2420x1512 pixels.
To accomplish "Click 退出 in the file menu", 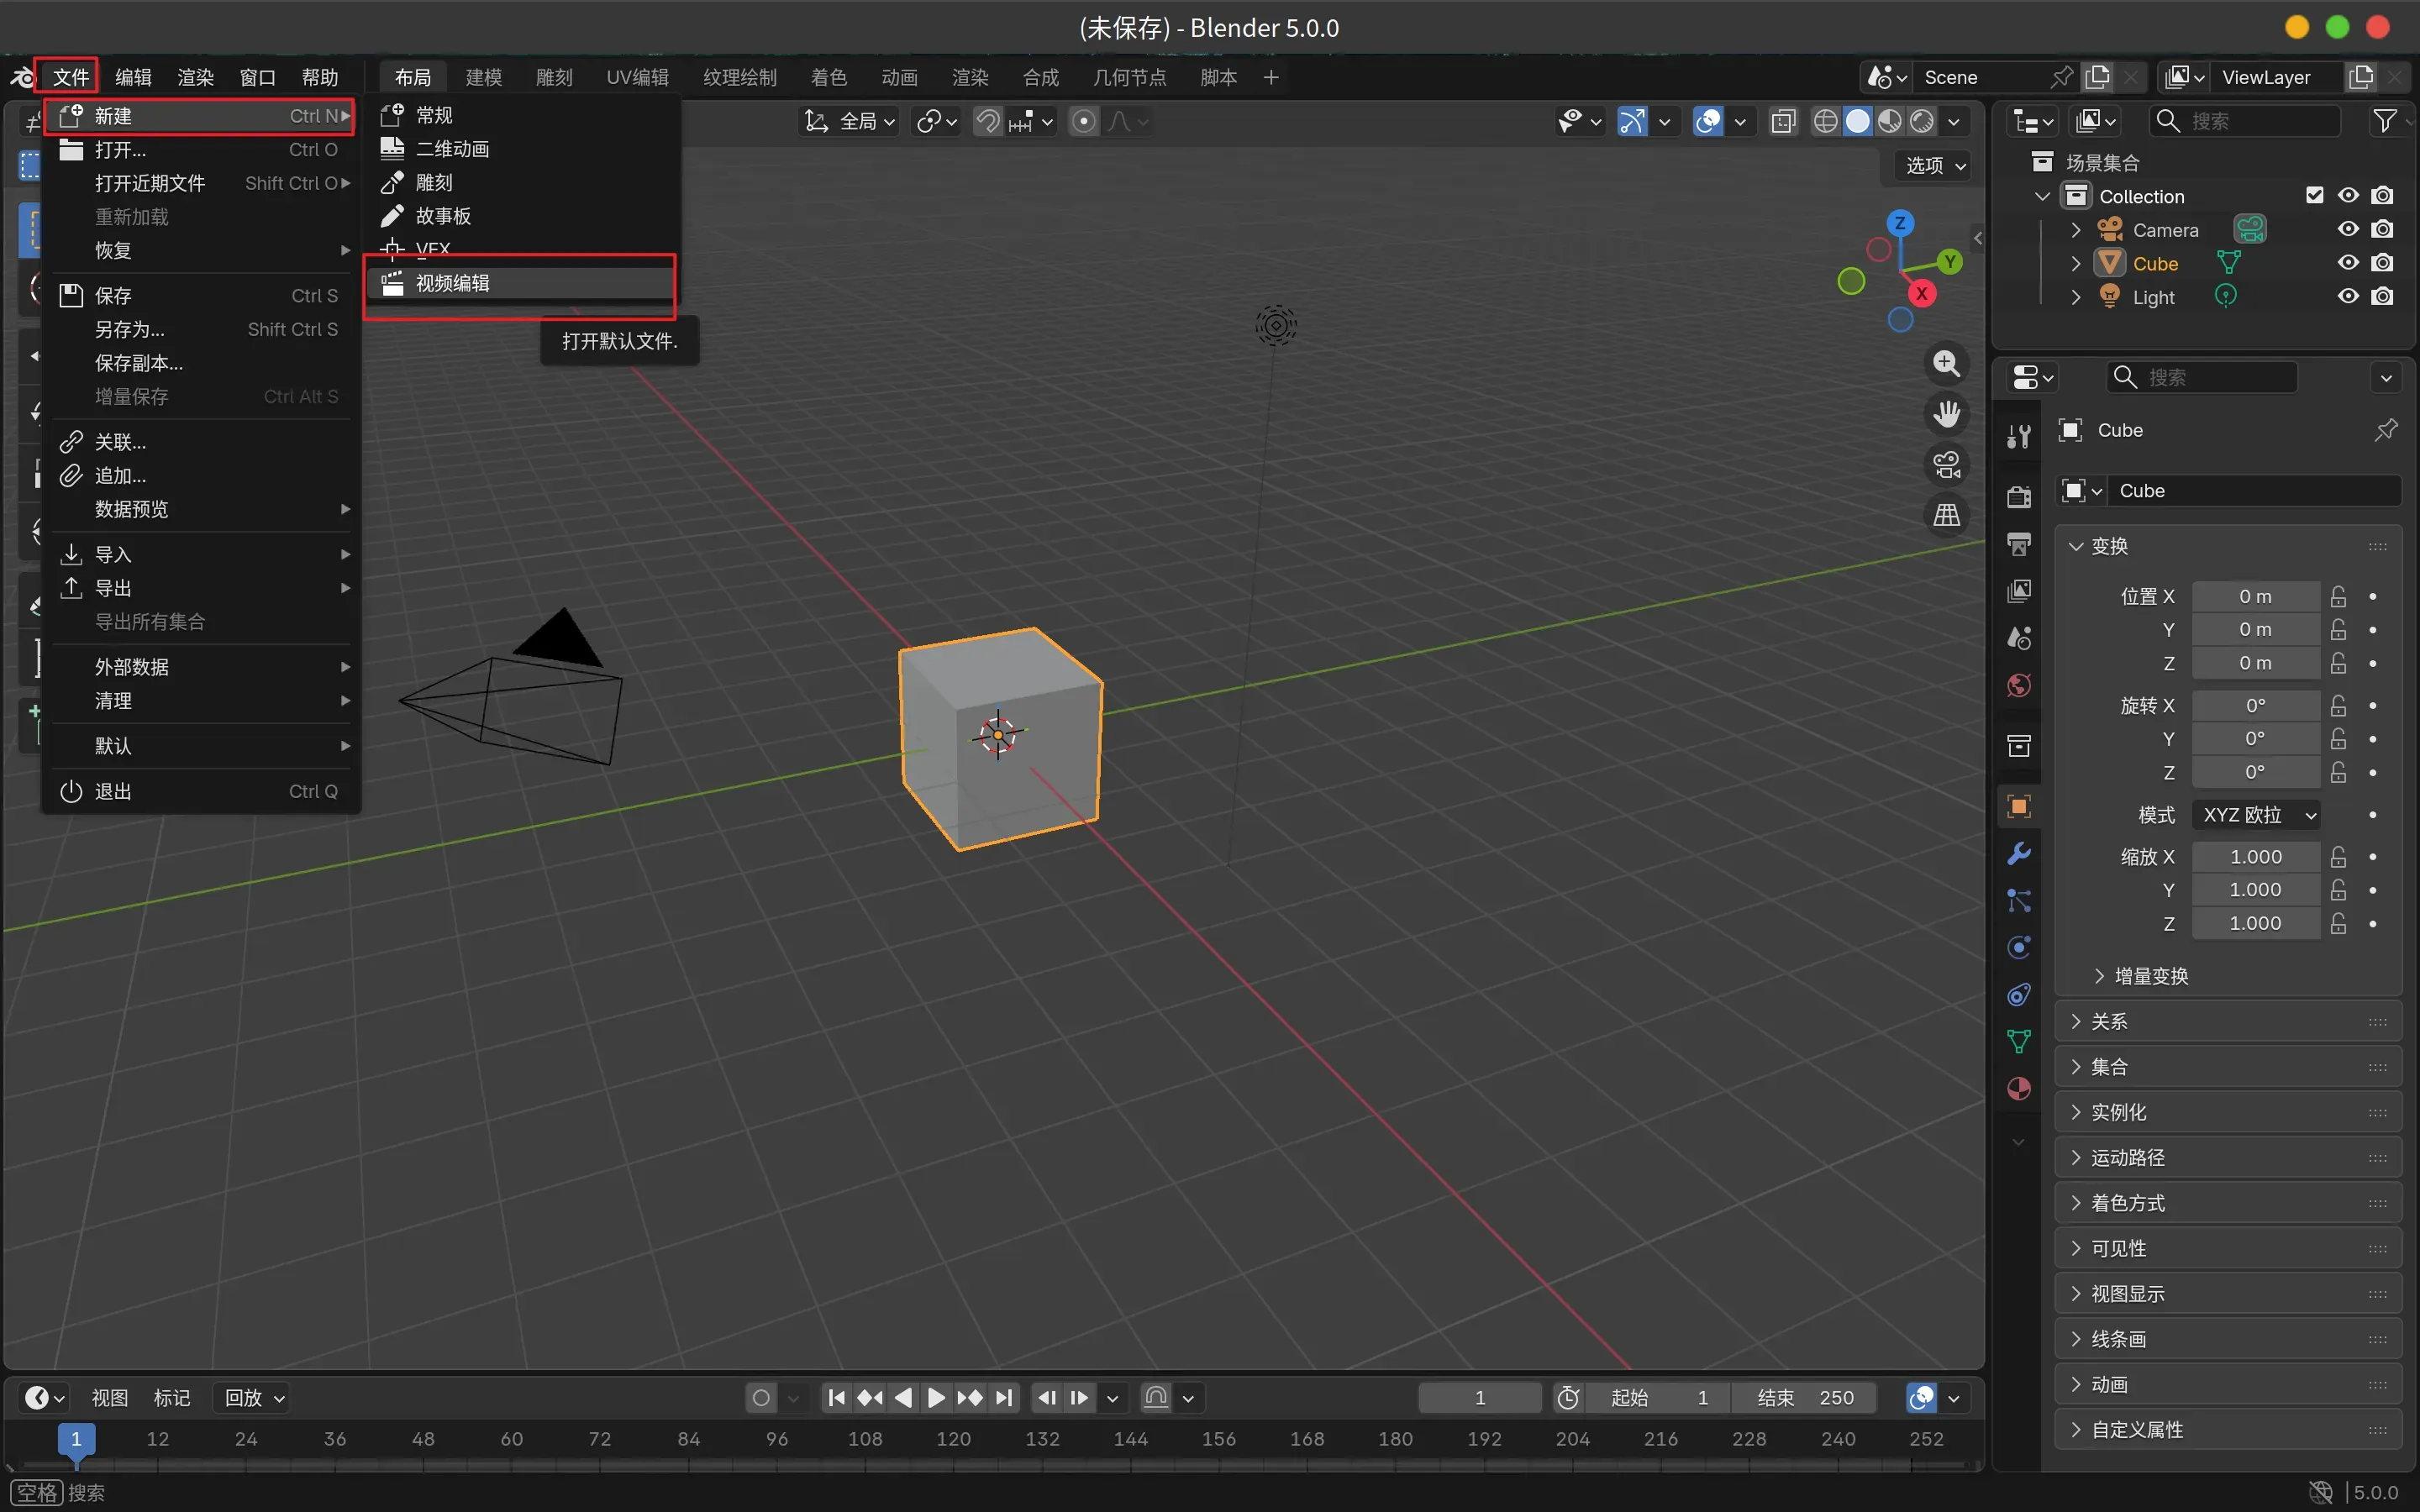I will tap(113, 791).
